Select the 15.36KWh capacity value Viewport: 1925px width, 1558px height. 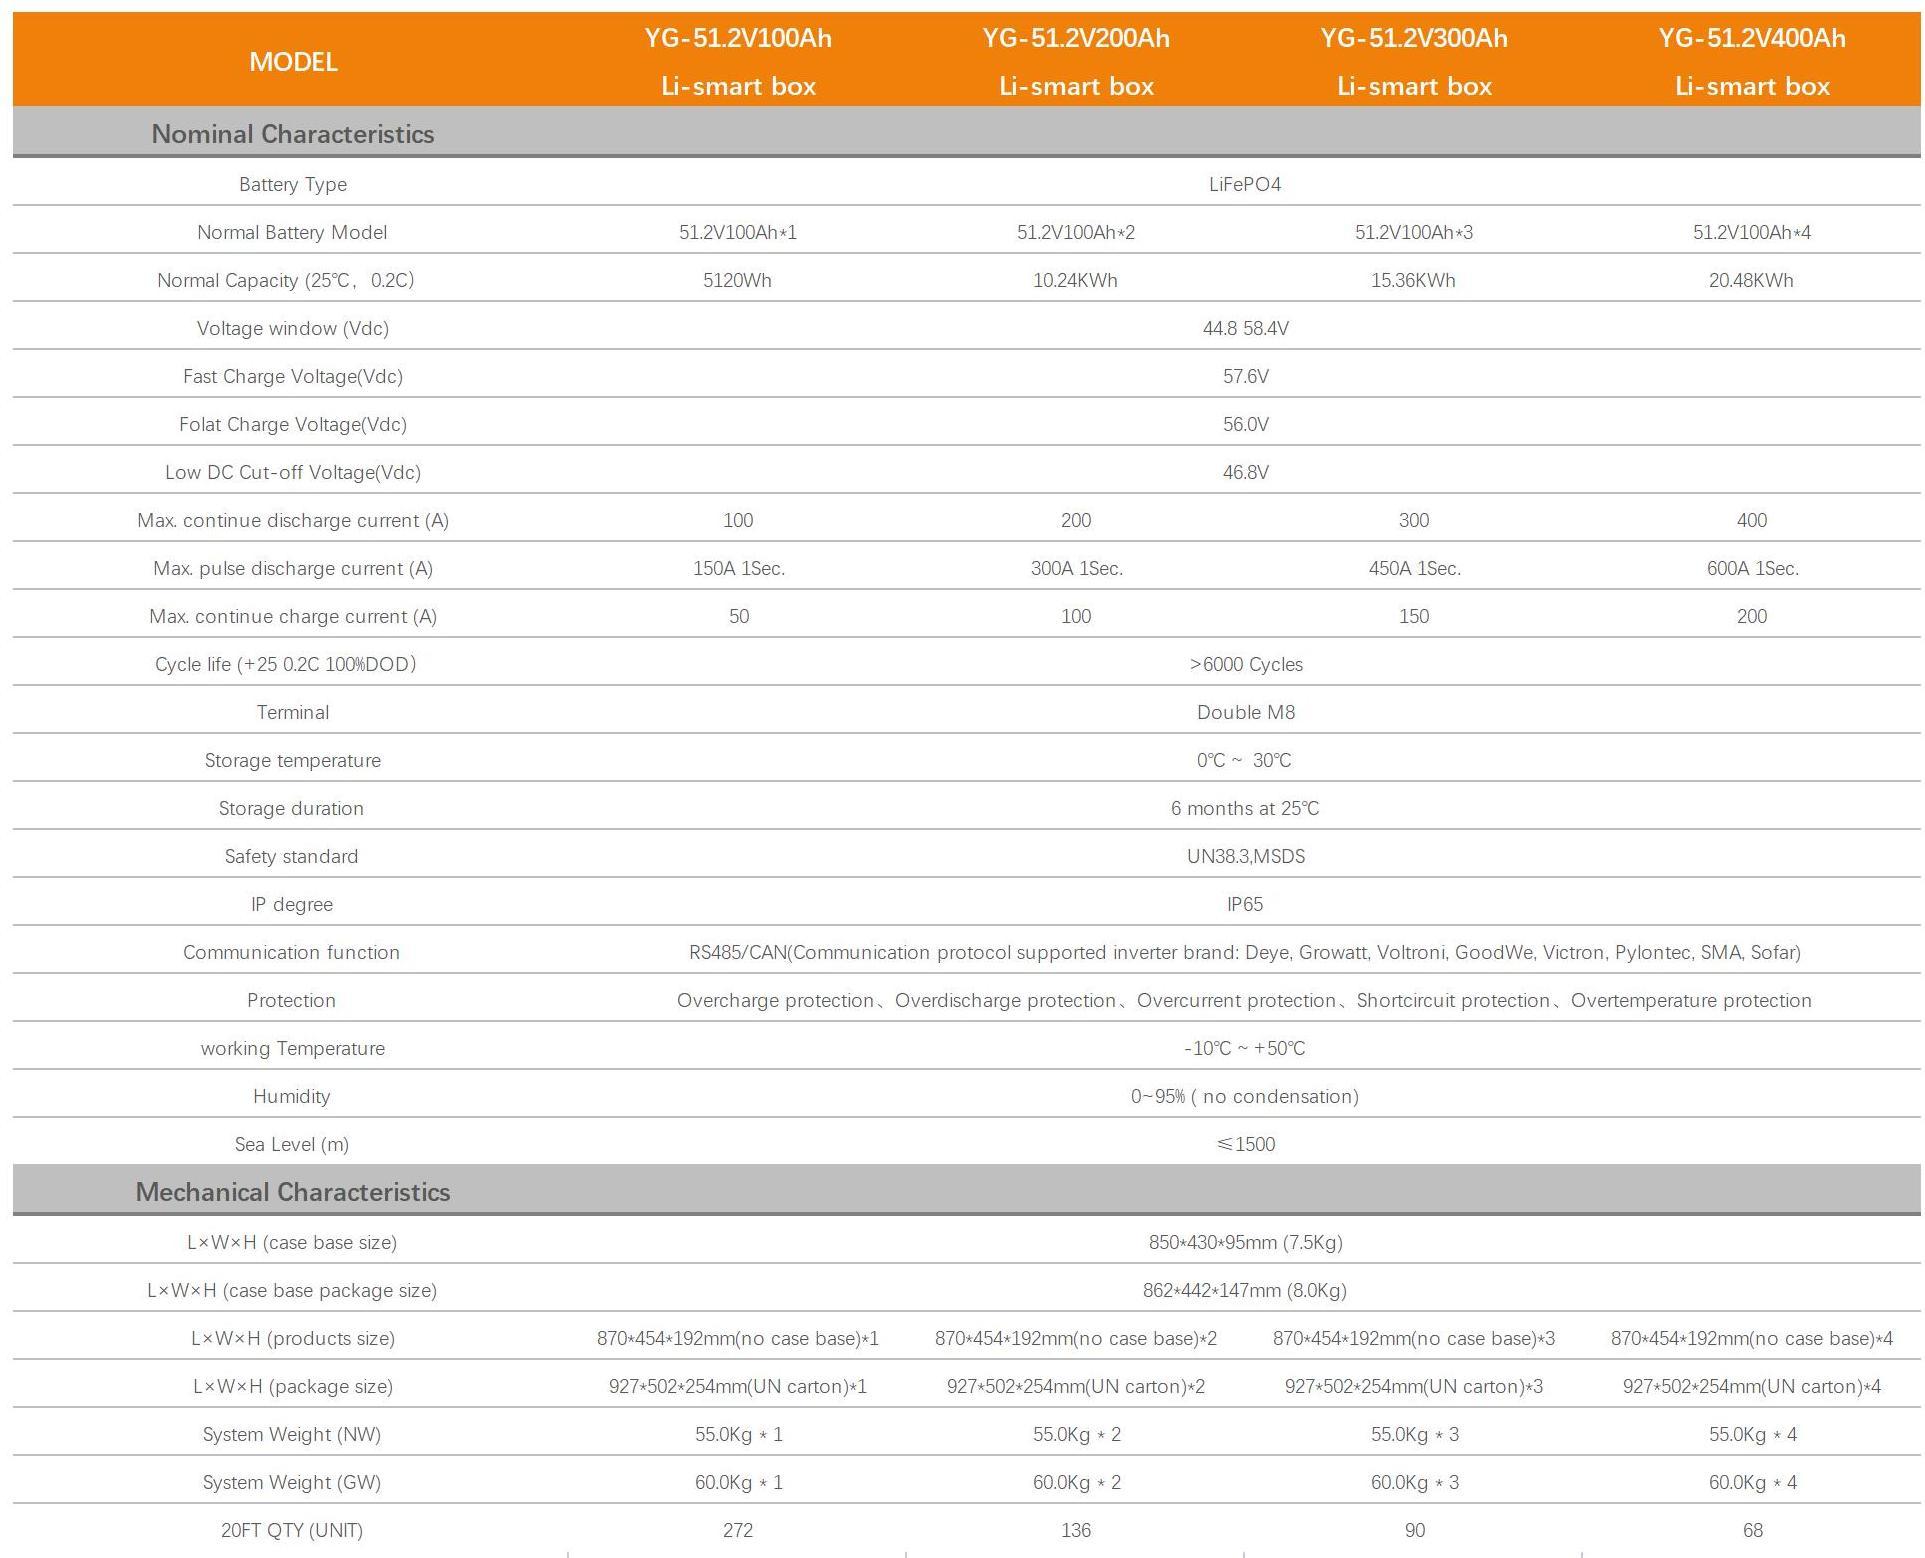click(1414, 280)
